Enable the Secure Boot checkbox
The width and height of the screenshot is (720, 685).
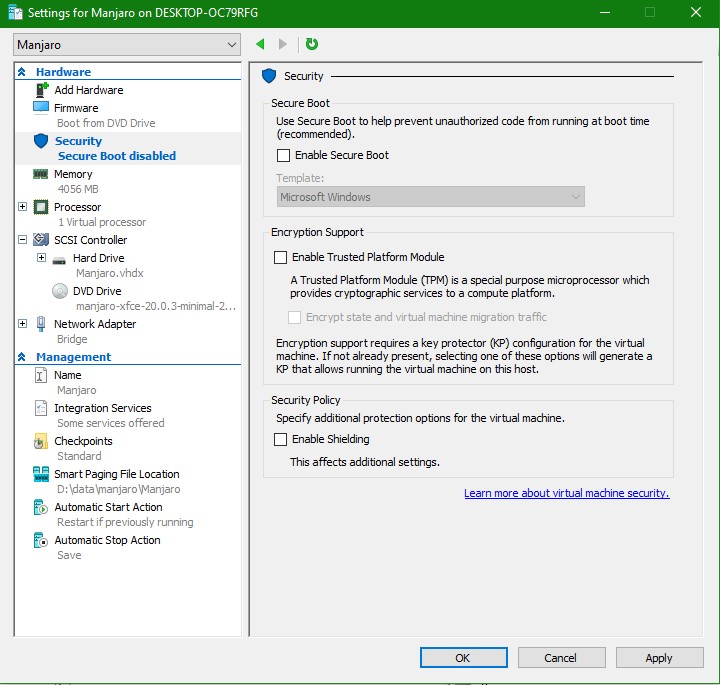pos(284,156)
